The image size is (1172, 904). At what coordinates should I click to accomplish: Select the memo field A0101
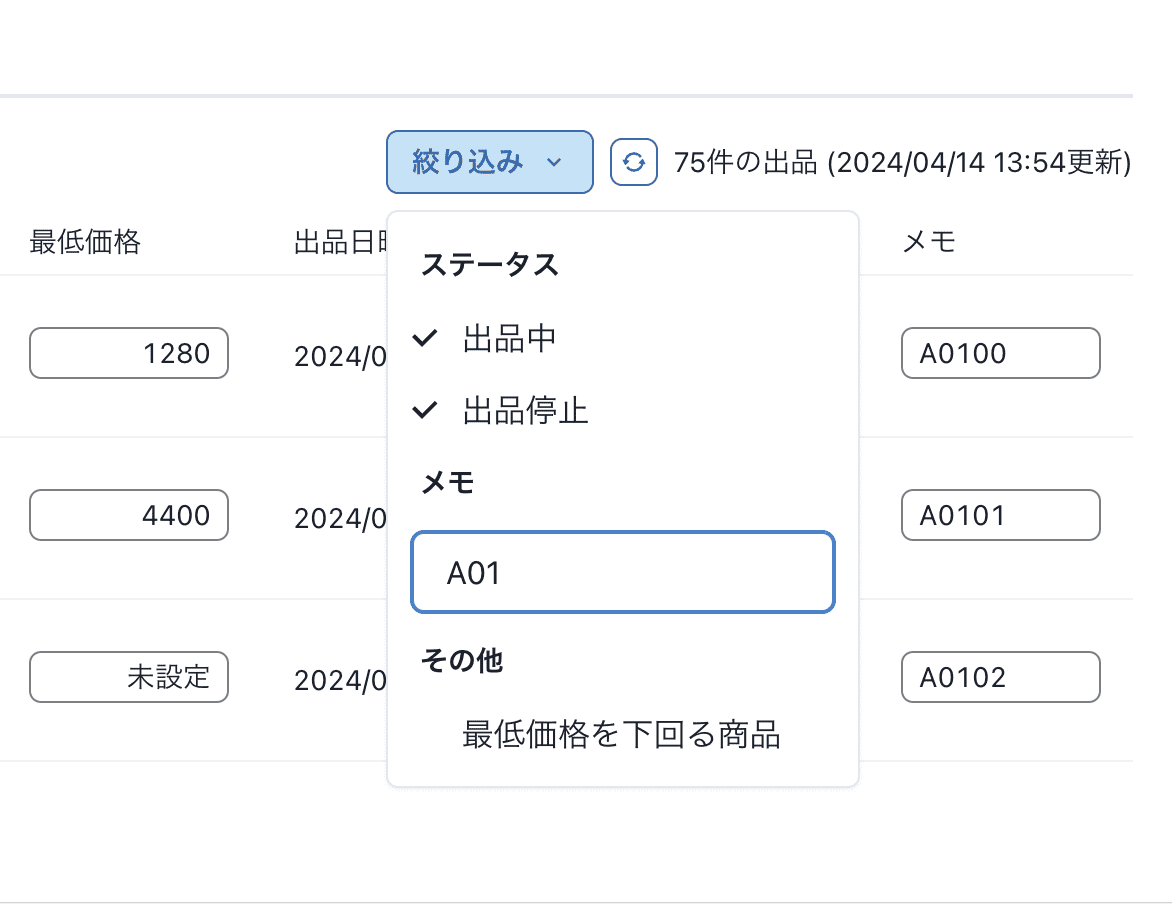1000,515
